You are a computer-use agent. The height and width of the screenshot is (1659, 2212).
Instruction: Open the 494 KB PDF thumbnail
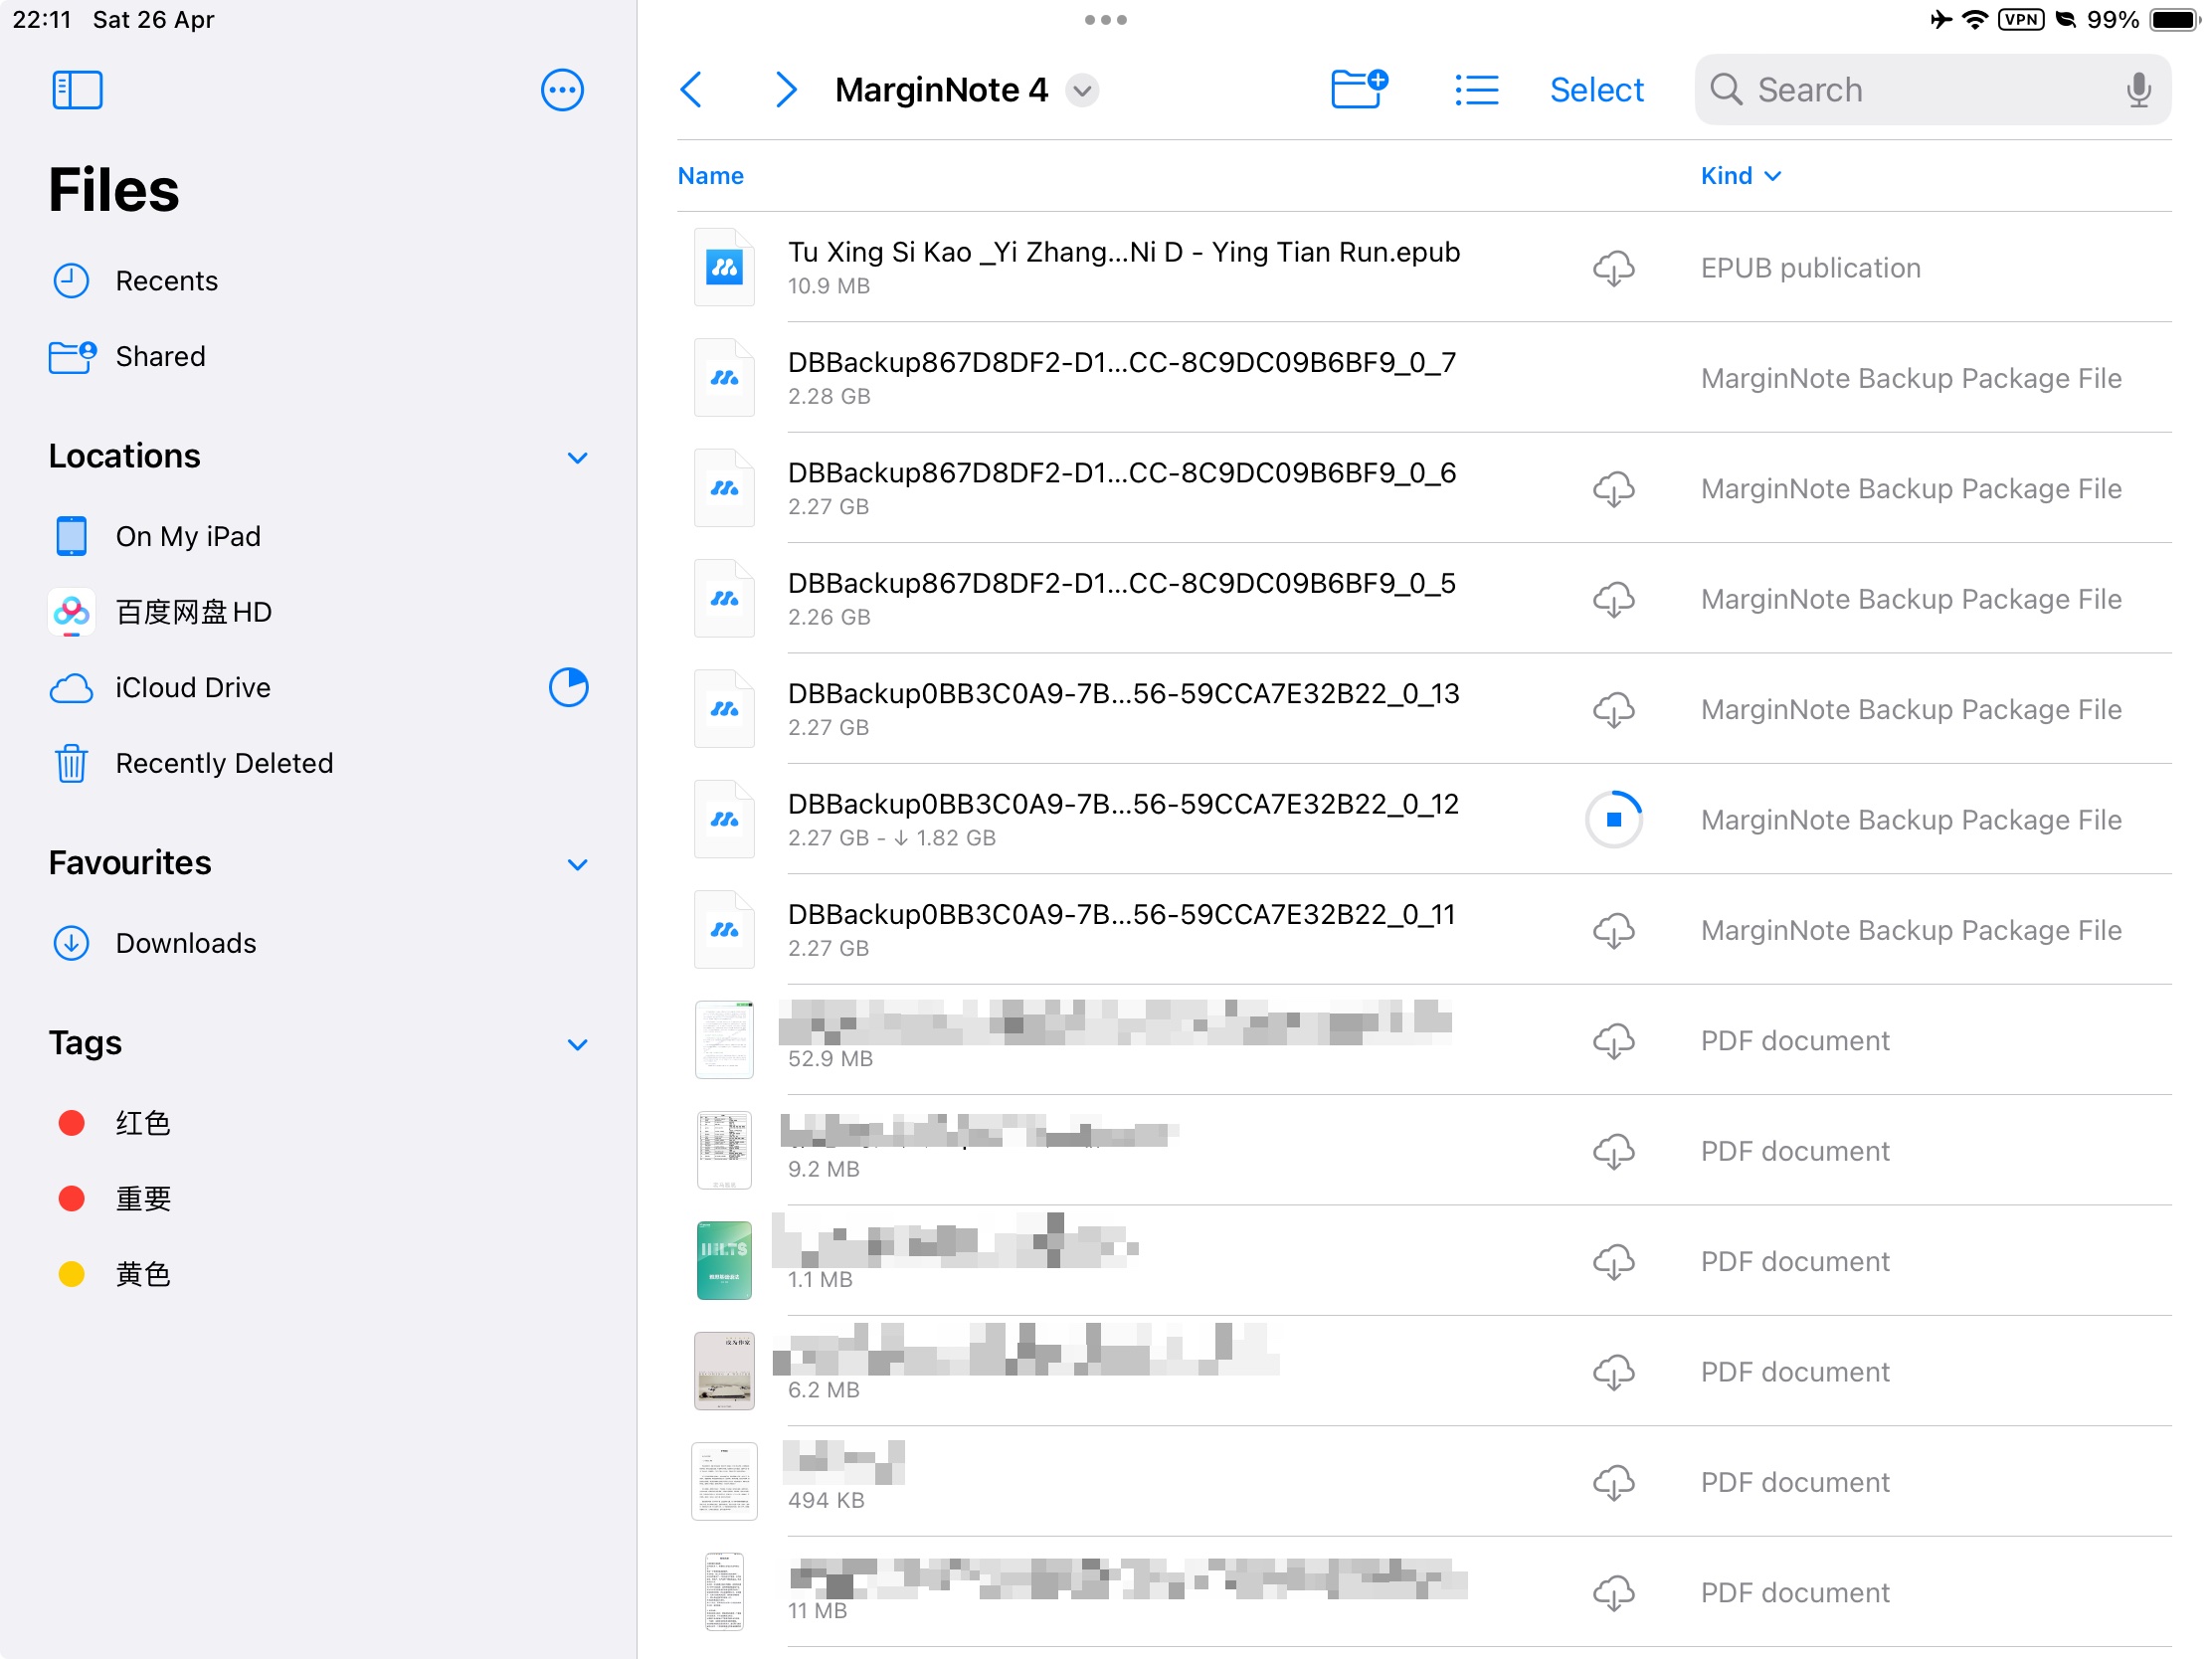(724, 1482)
